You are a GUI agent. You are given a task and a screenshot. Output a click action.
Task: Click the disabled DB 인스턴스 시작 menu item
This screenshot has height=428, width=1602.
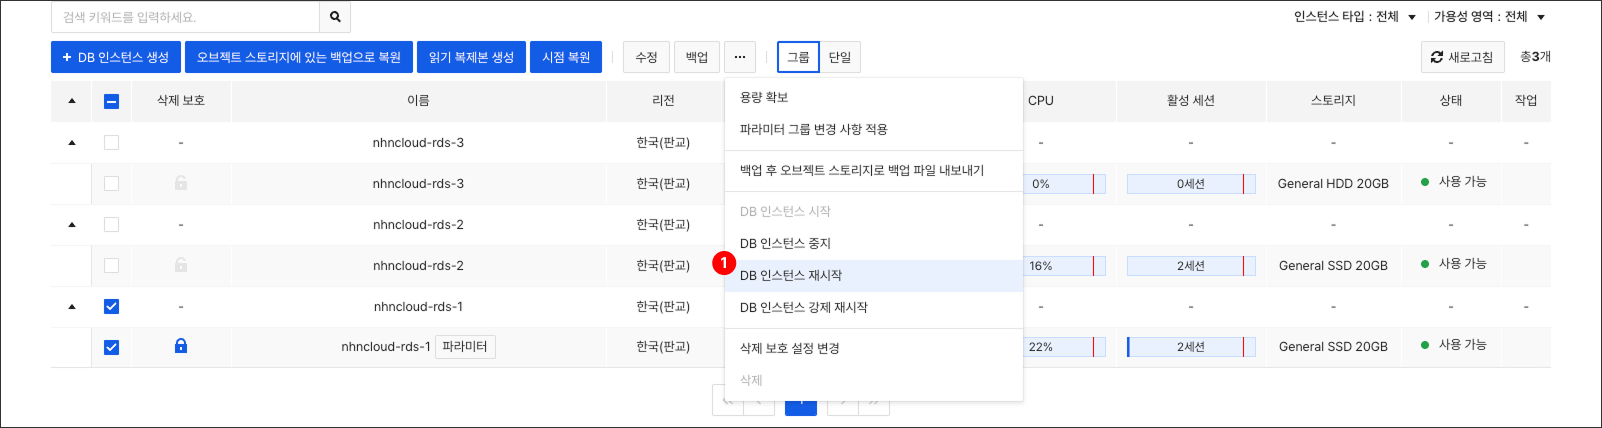click(874, 211)
